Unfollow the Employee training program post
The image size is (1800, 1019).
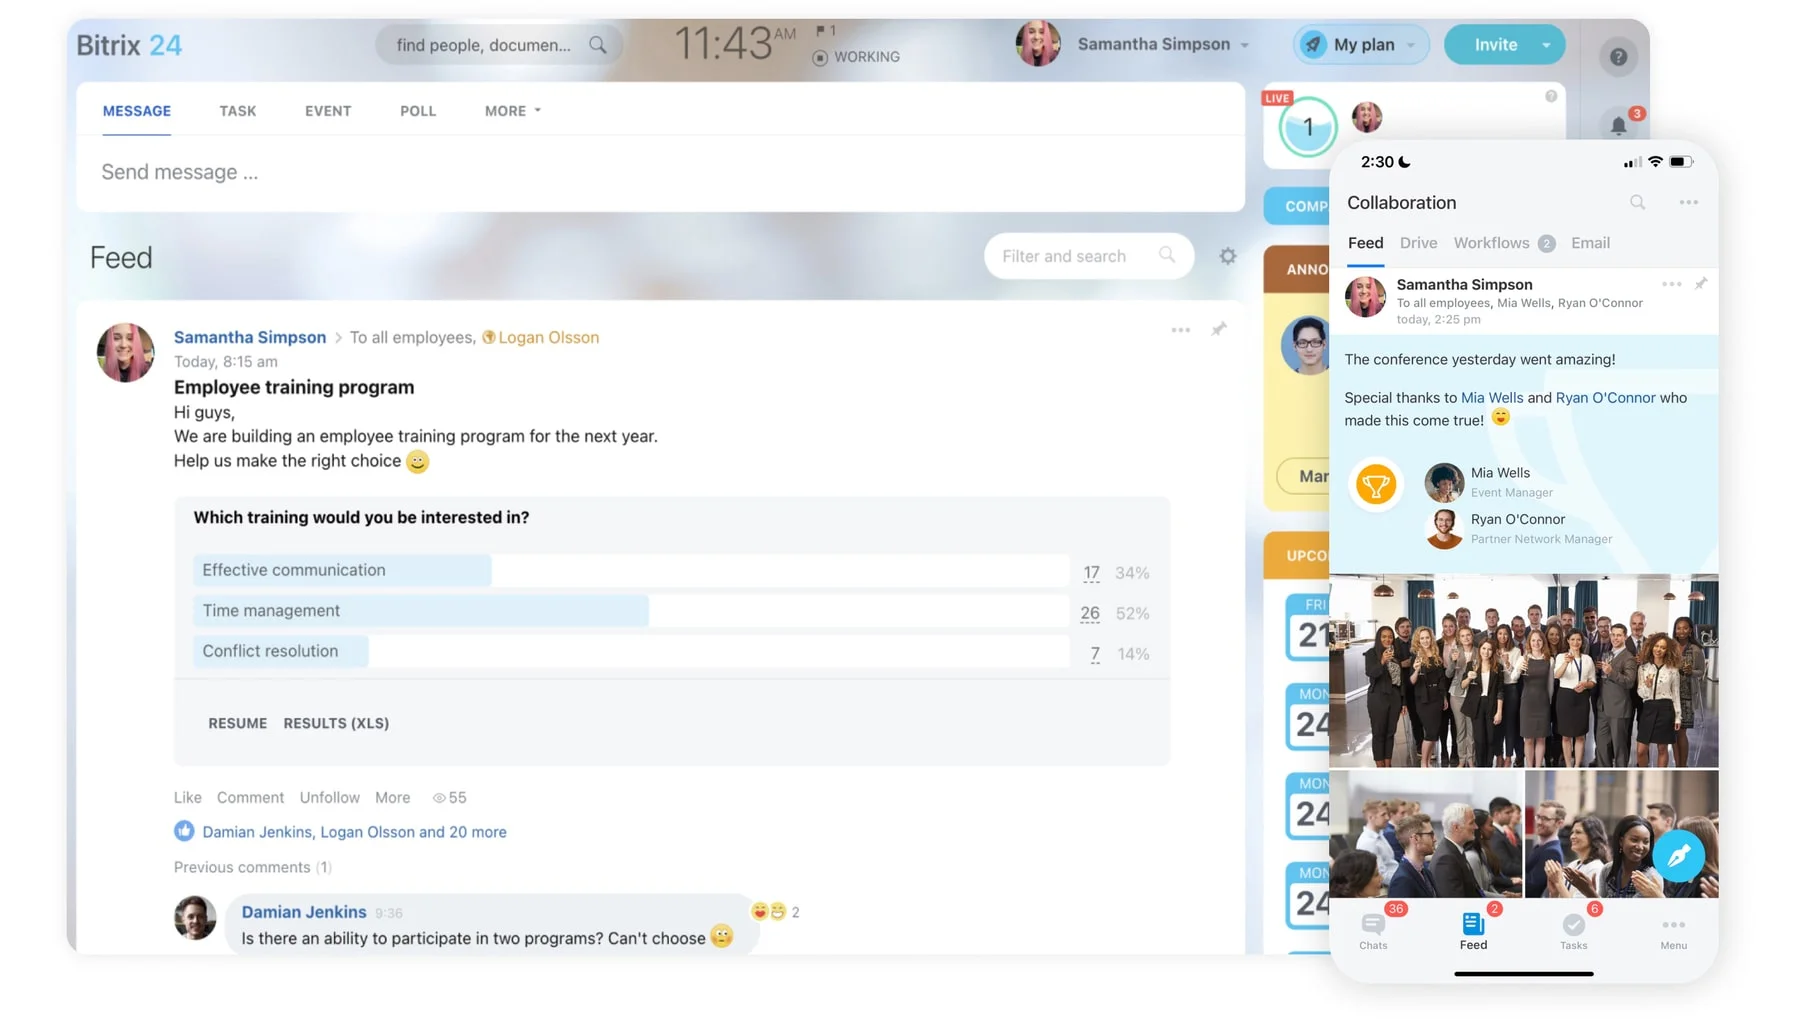pos(329,797)
